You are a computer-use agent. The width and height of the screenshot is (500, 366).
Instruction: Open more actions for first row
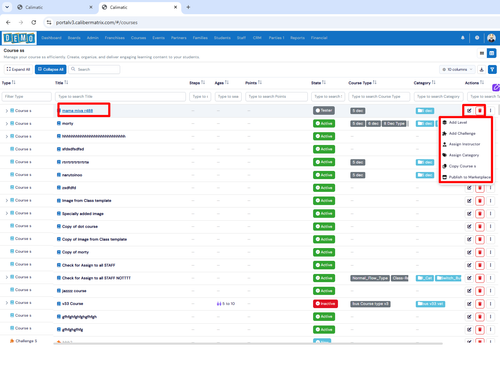490,111
